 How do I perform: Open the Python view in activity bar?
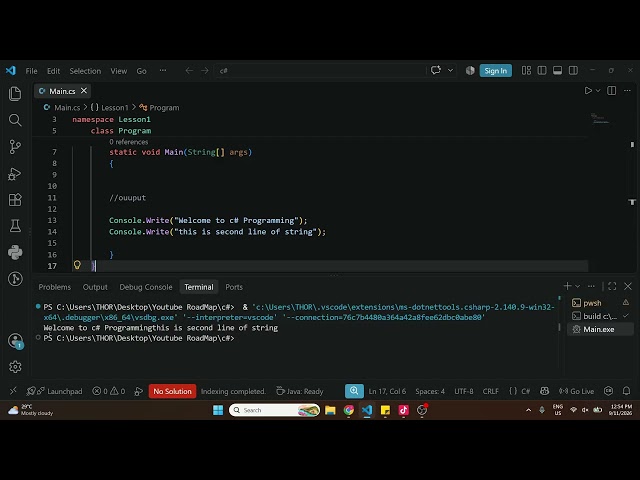15,252
